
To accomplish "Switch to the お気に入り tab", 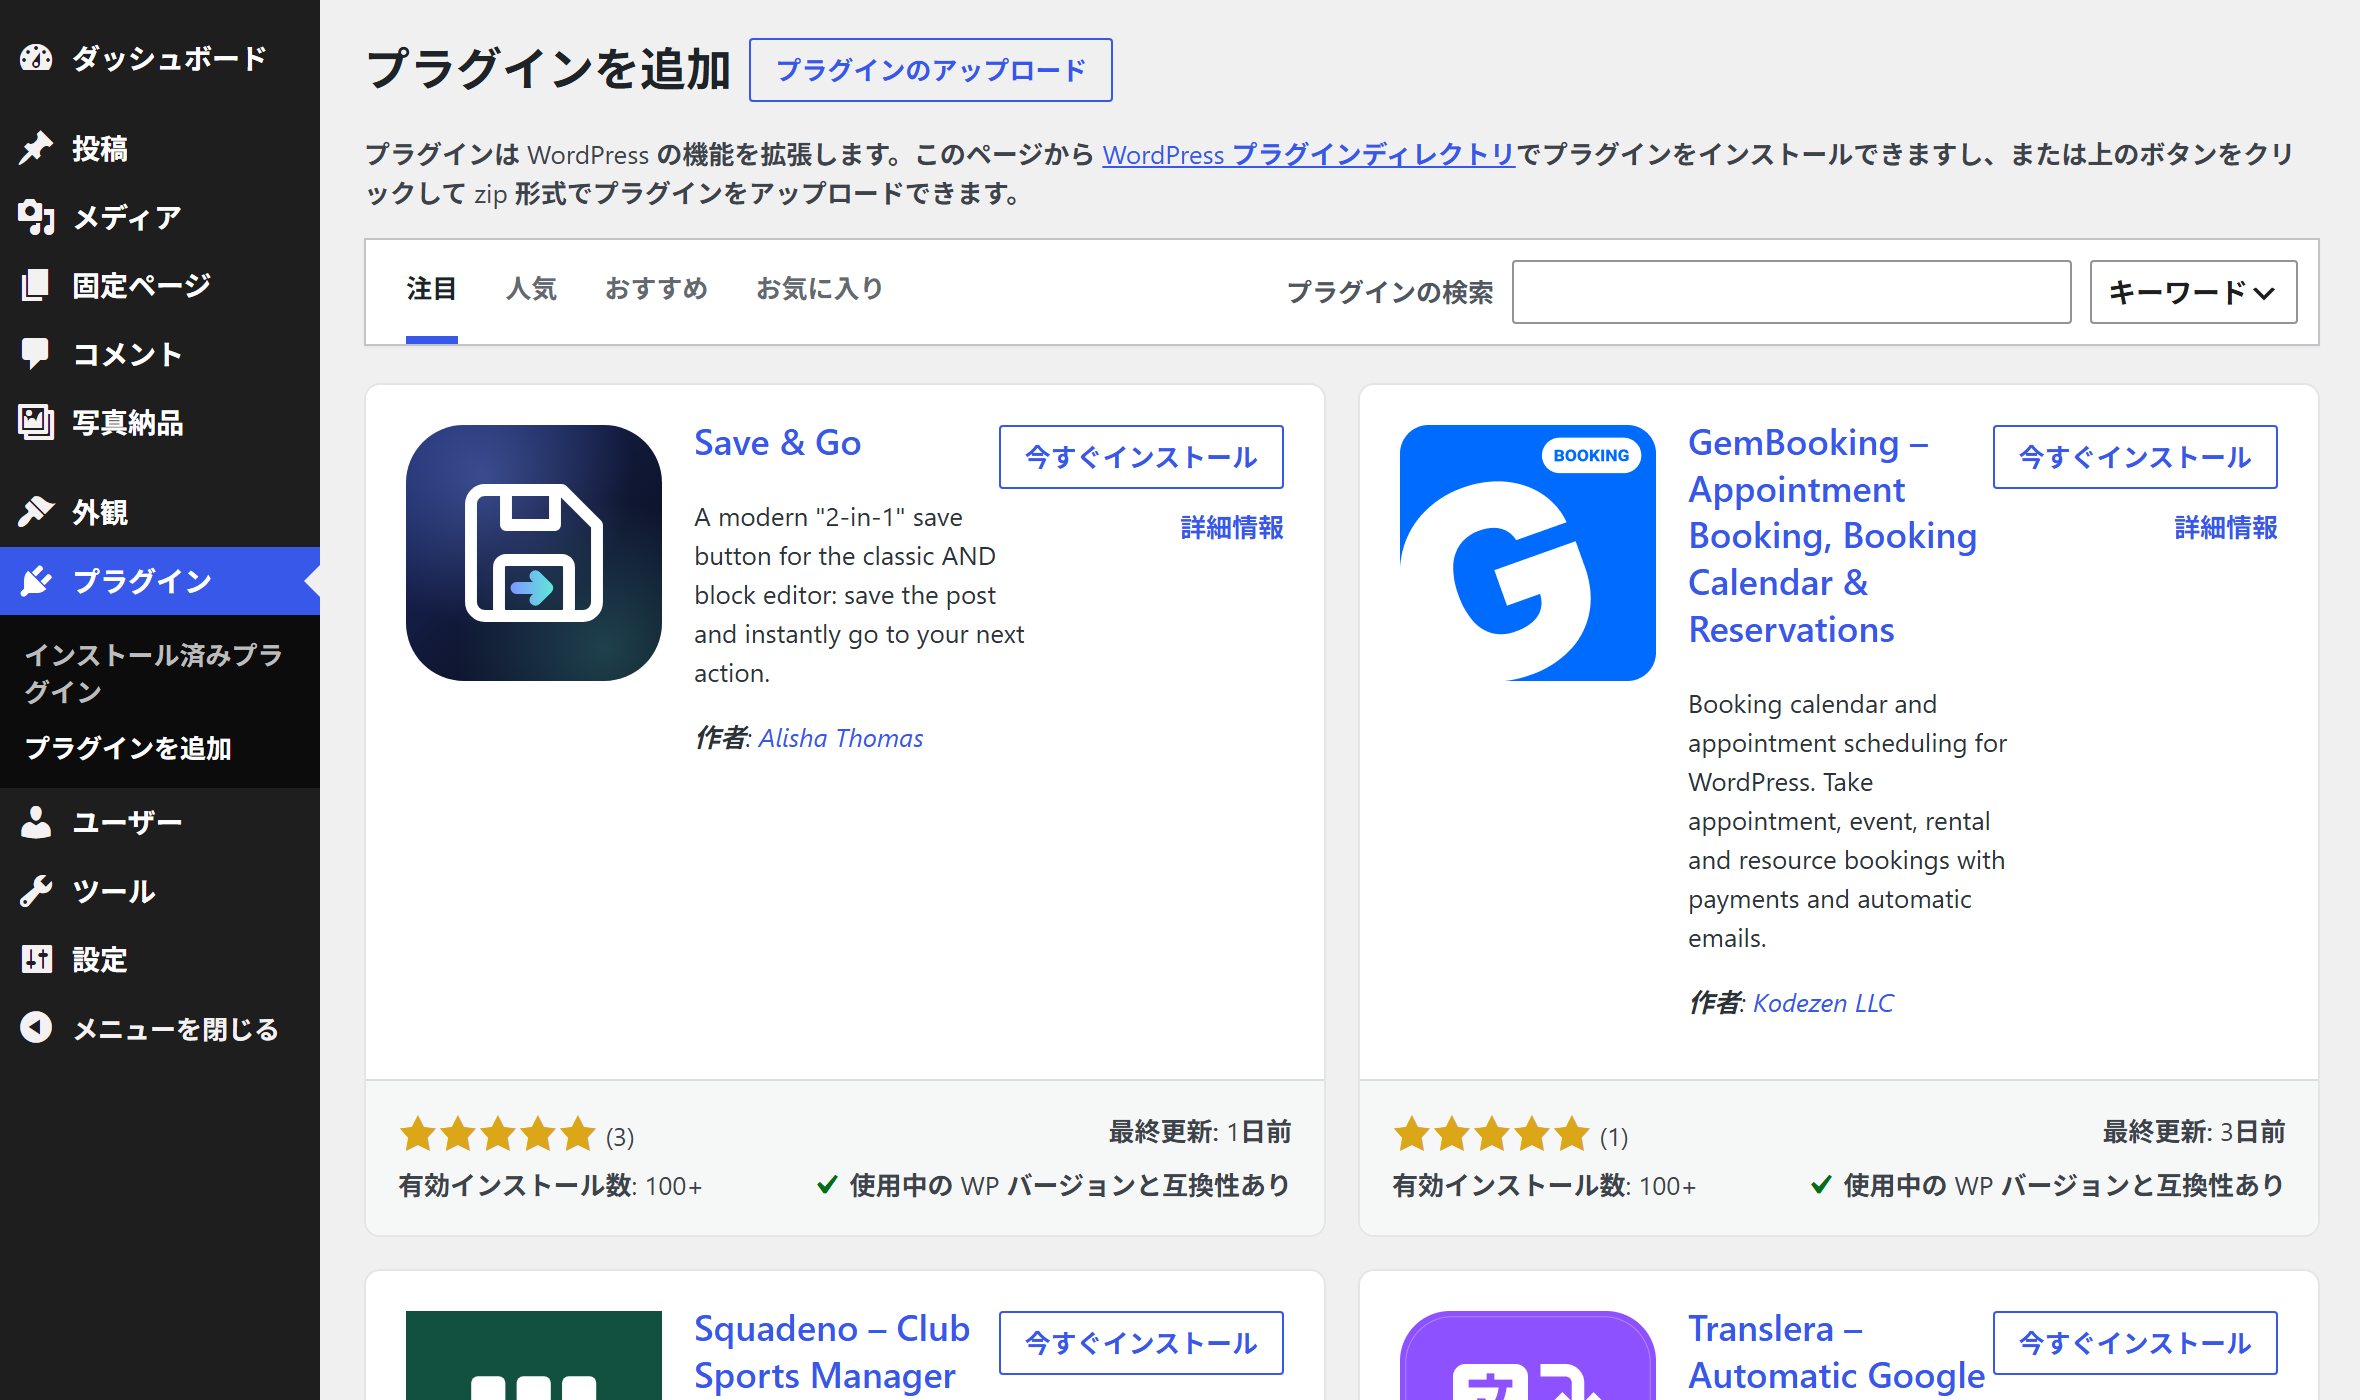I will click(820, 290).
